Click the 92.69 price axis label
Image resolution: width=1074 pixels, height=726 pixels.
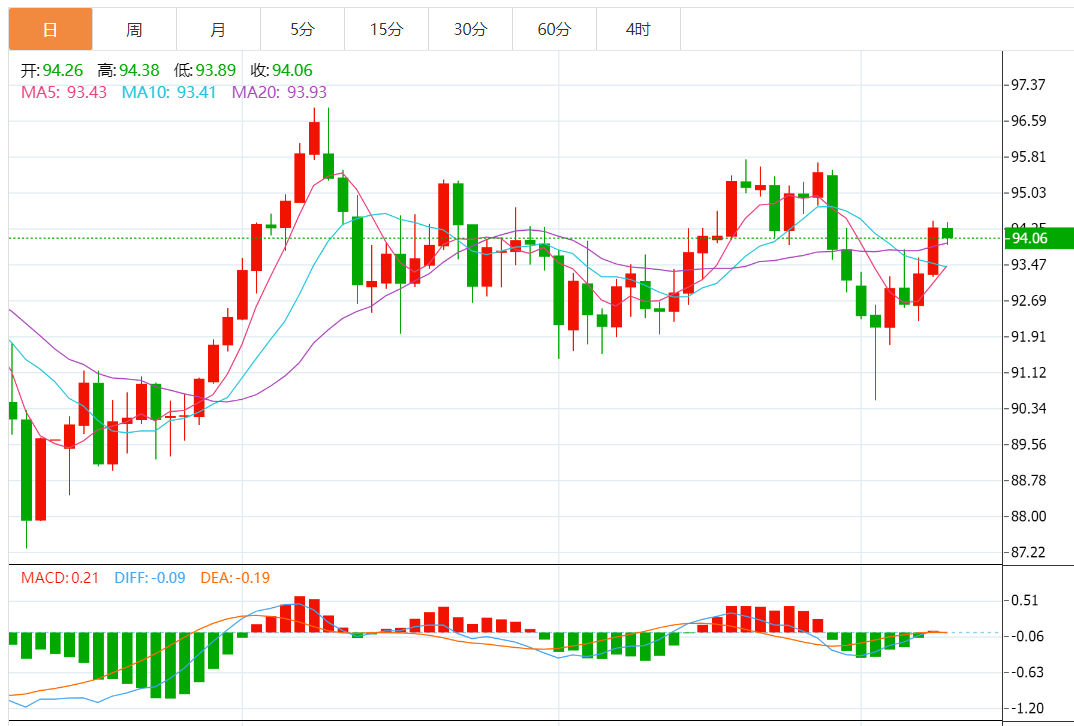coord(1029,301)
